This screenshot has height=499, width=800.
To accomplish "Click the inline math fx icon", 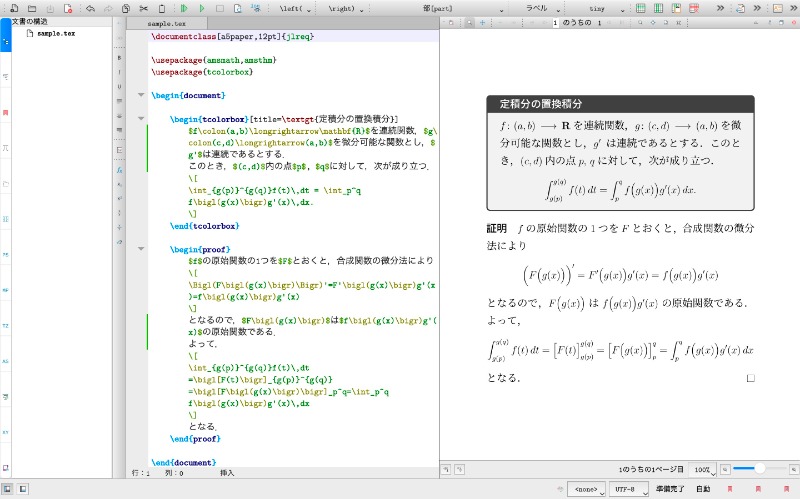I will pyautogui.click(x=119, y=171).
